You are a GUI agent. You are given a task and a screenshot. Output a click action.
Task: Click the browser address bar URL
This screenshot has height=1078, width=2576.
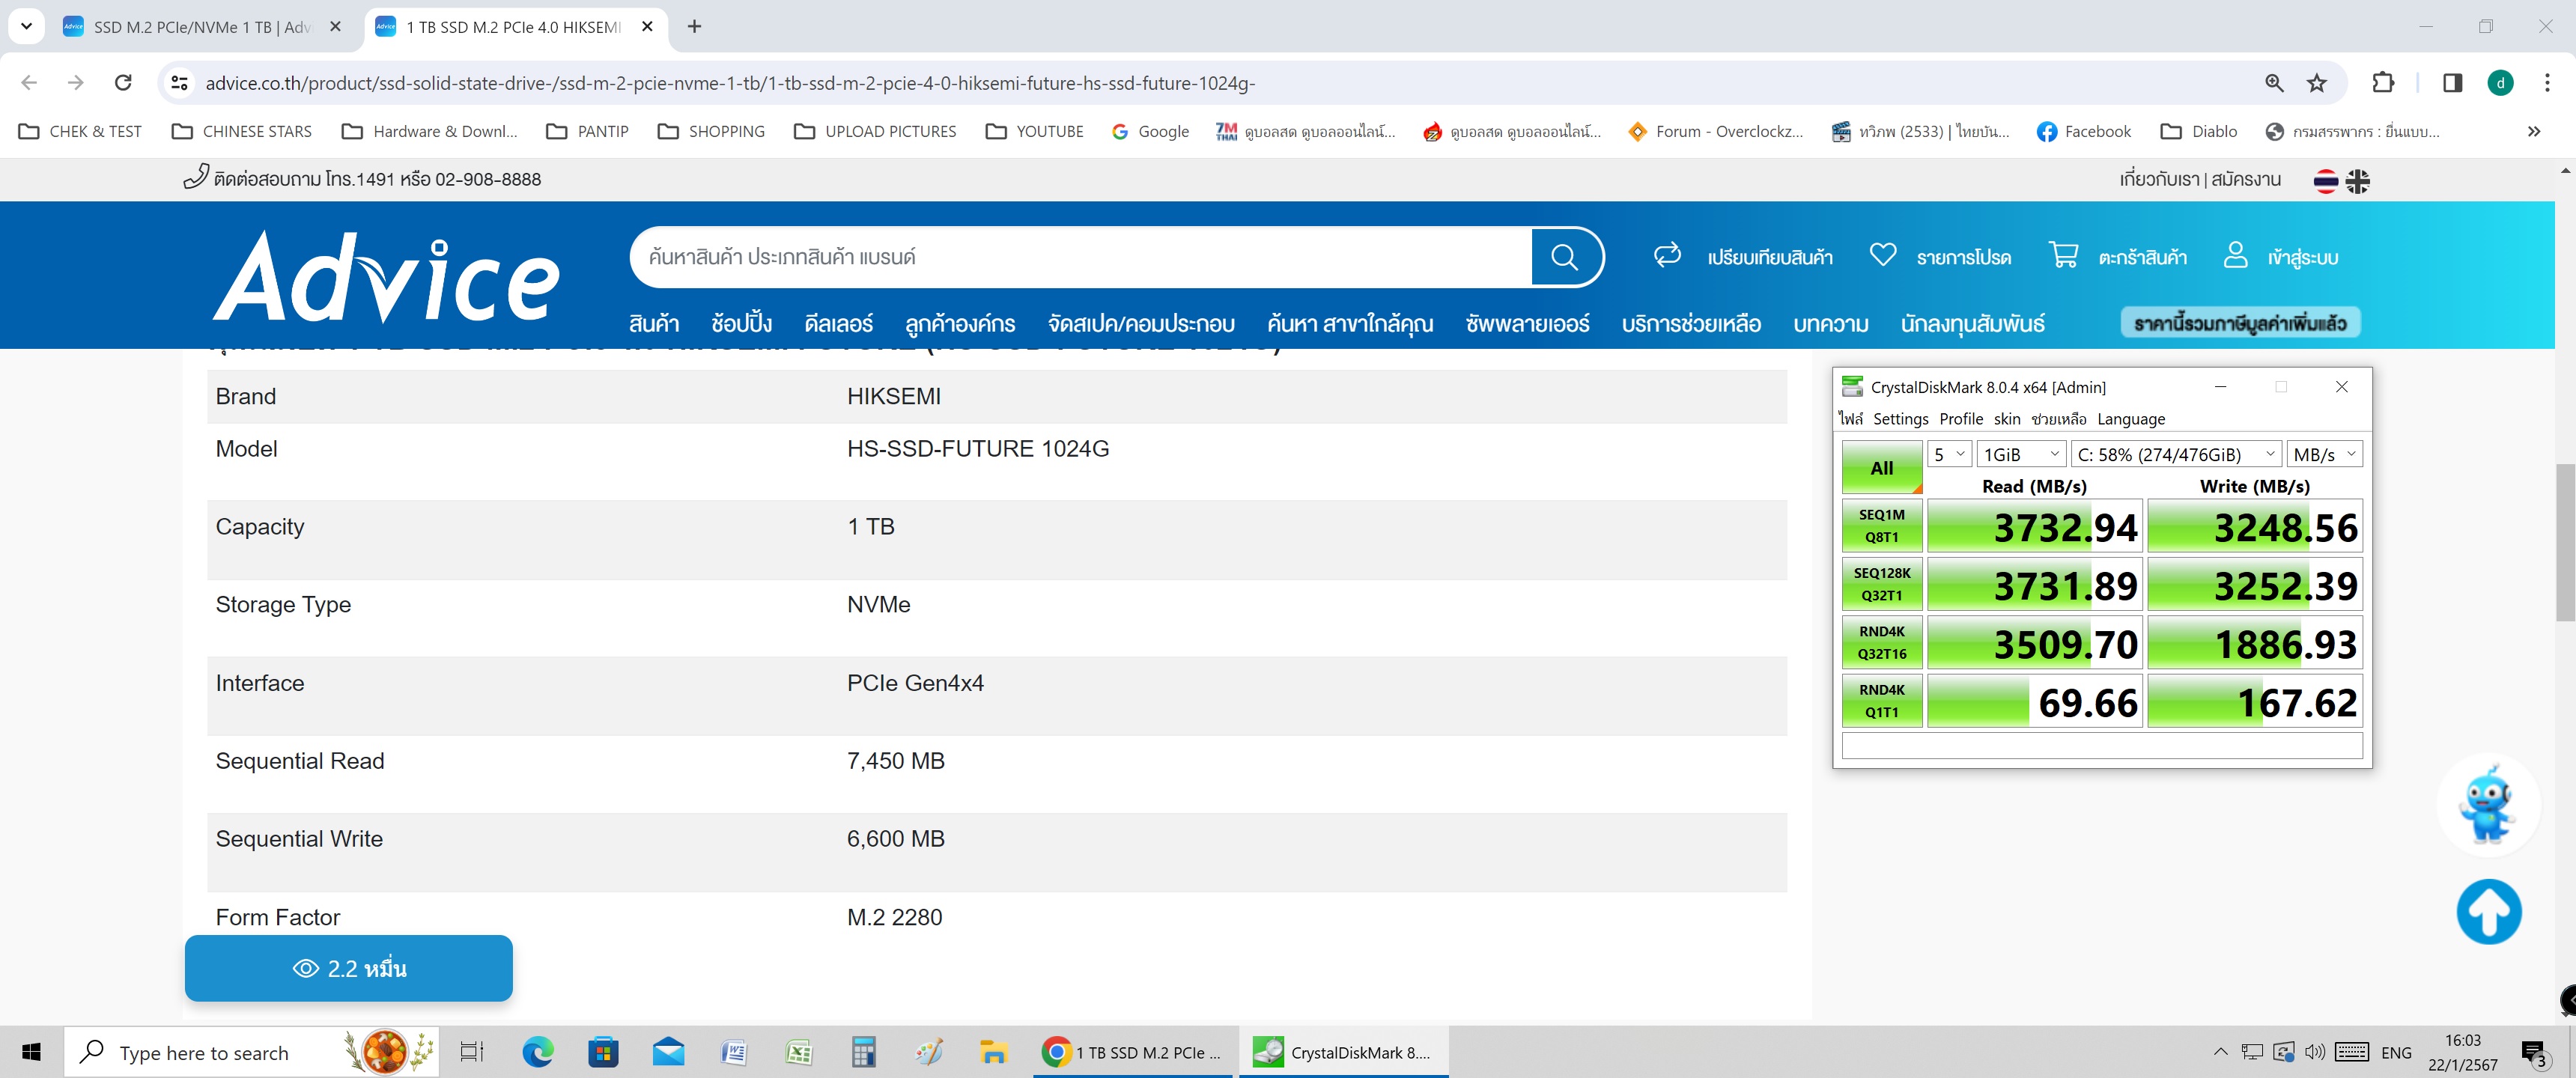pyautogui.click(x=730, y=83)
